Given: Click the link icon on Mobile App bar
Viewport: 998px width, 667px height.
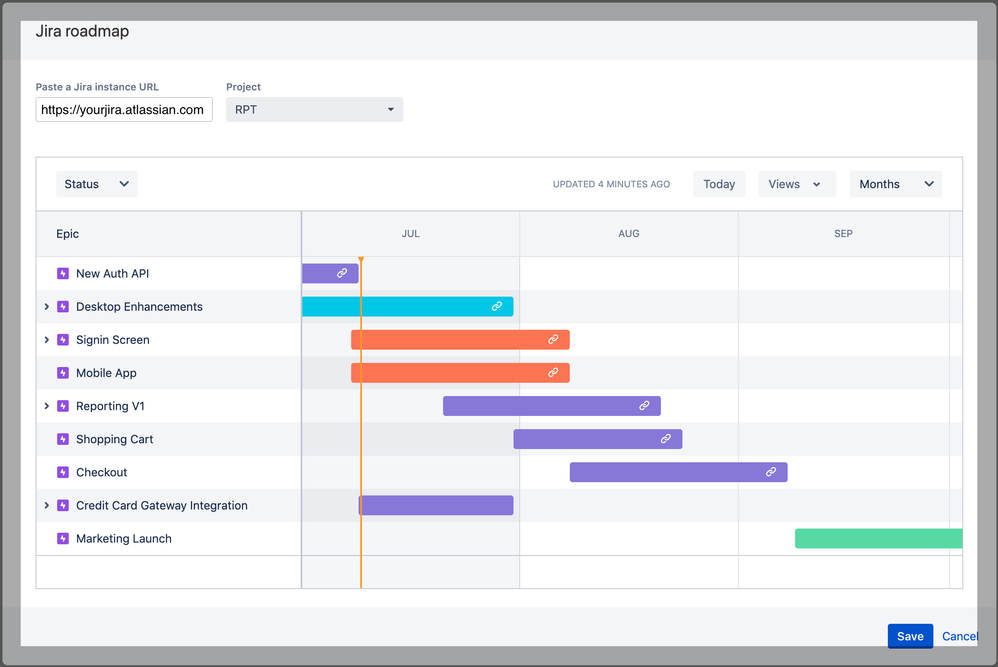Looking at the screenshot, I should 553,372.
